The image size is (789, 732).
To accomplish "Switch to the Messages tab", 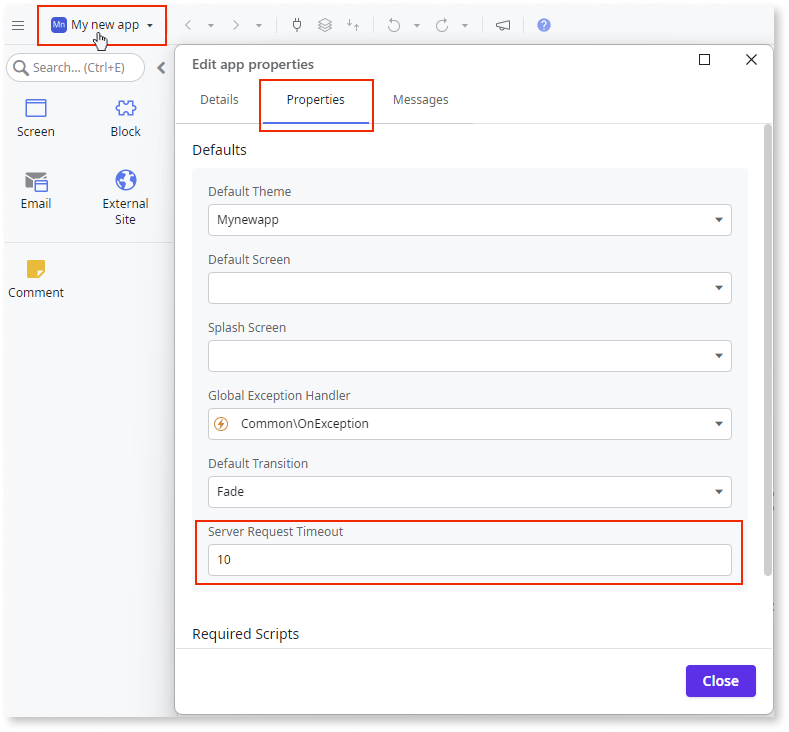I will 420,100.
